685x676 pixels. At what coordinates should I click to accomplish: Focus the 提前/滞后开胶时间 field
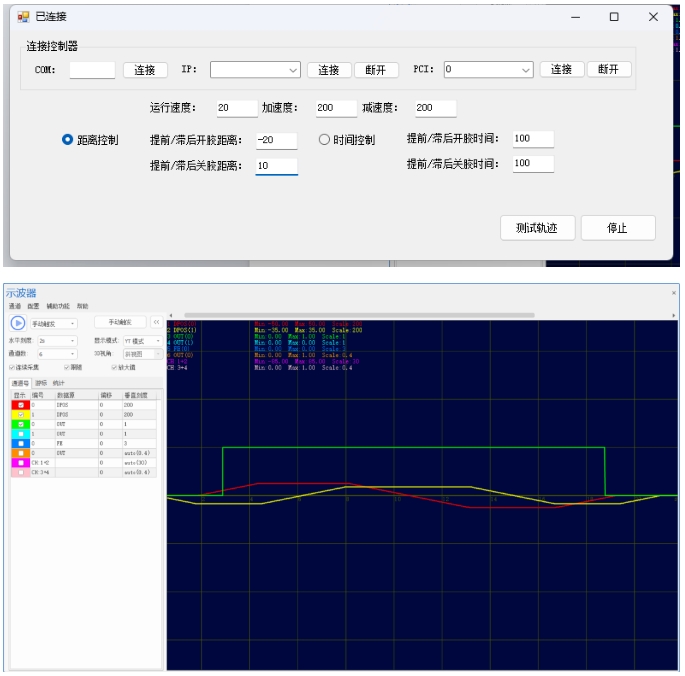coord(533,139)
